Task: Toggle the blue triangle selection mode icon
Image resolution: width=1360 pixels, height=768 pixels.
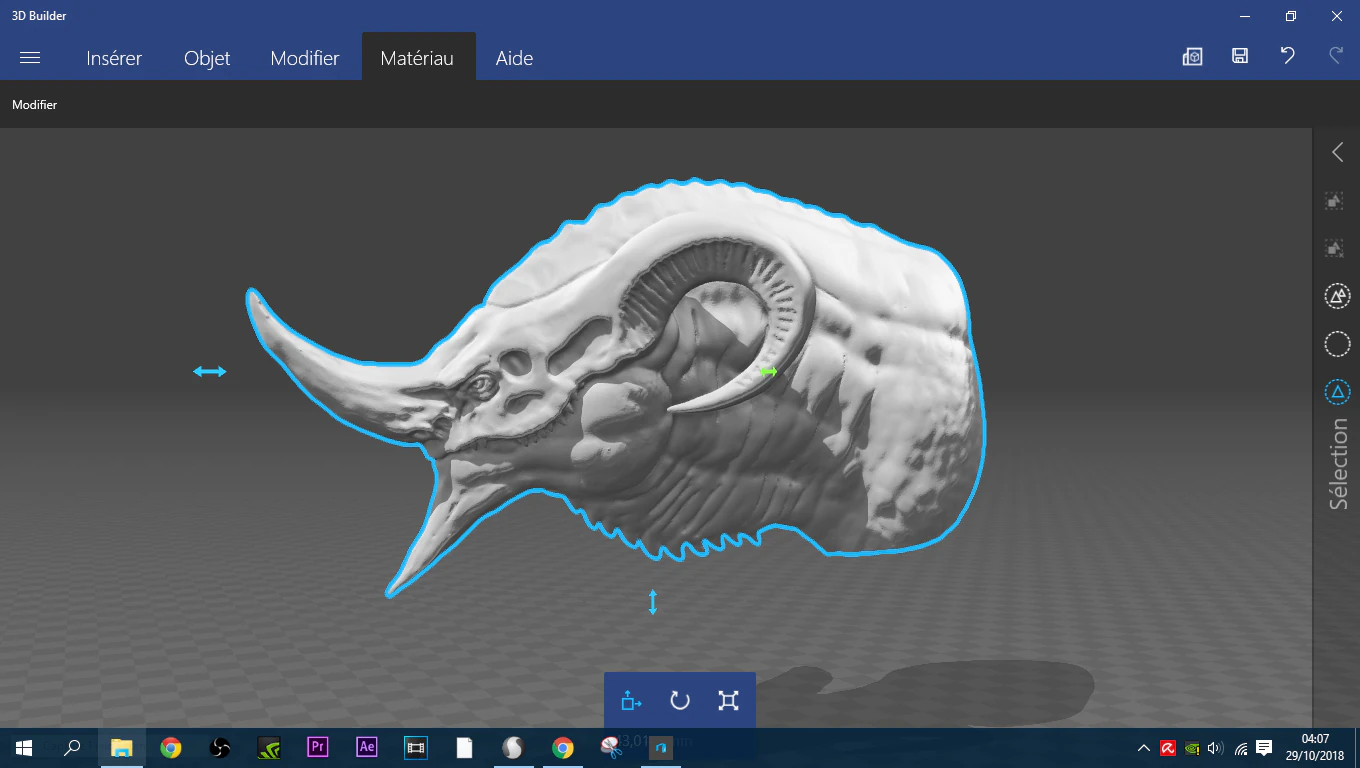Action: point(1337,391)
